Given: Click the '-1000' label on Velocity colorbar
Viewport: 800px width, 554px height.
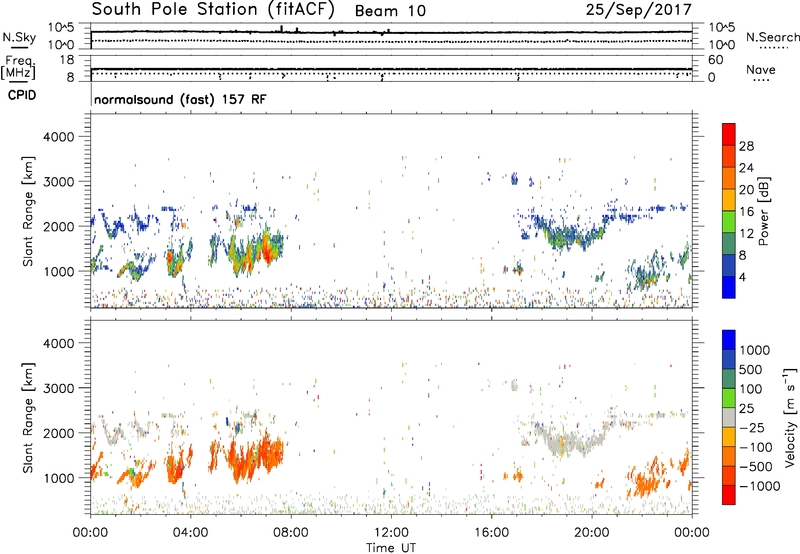Looking at the screenshot, I should pyautogui.click(x=759, y=486).
